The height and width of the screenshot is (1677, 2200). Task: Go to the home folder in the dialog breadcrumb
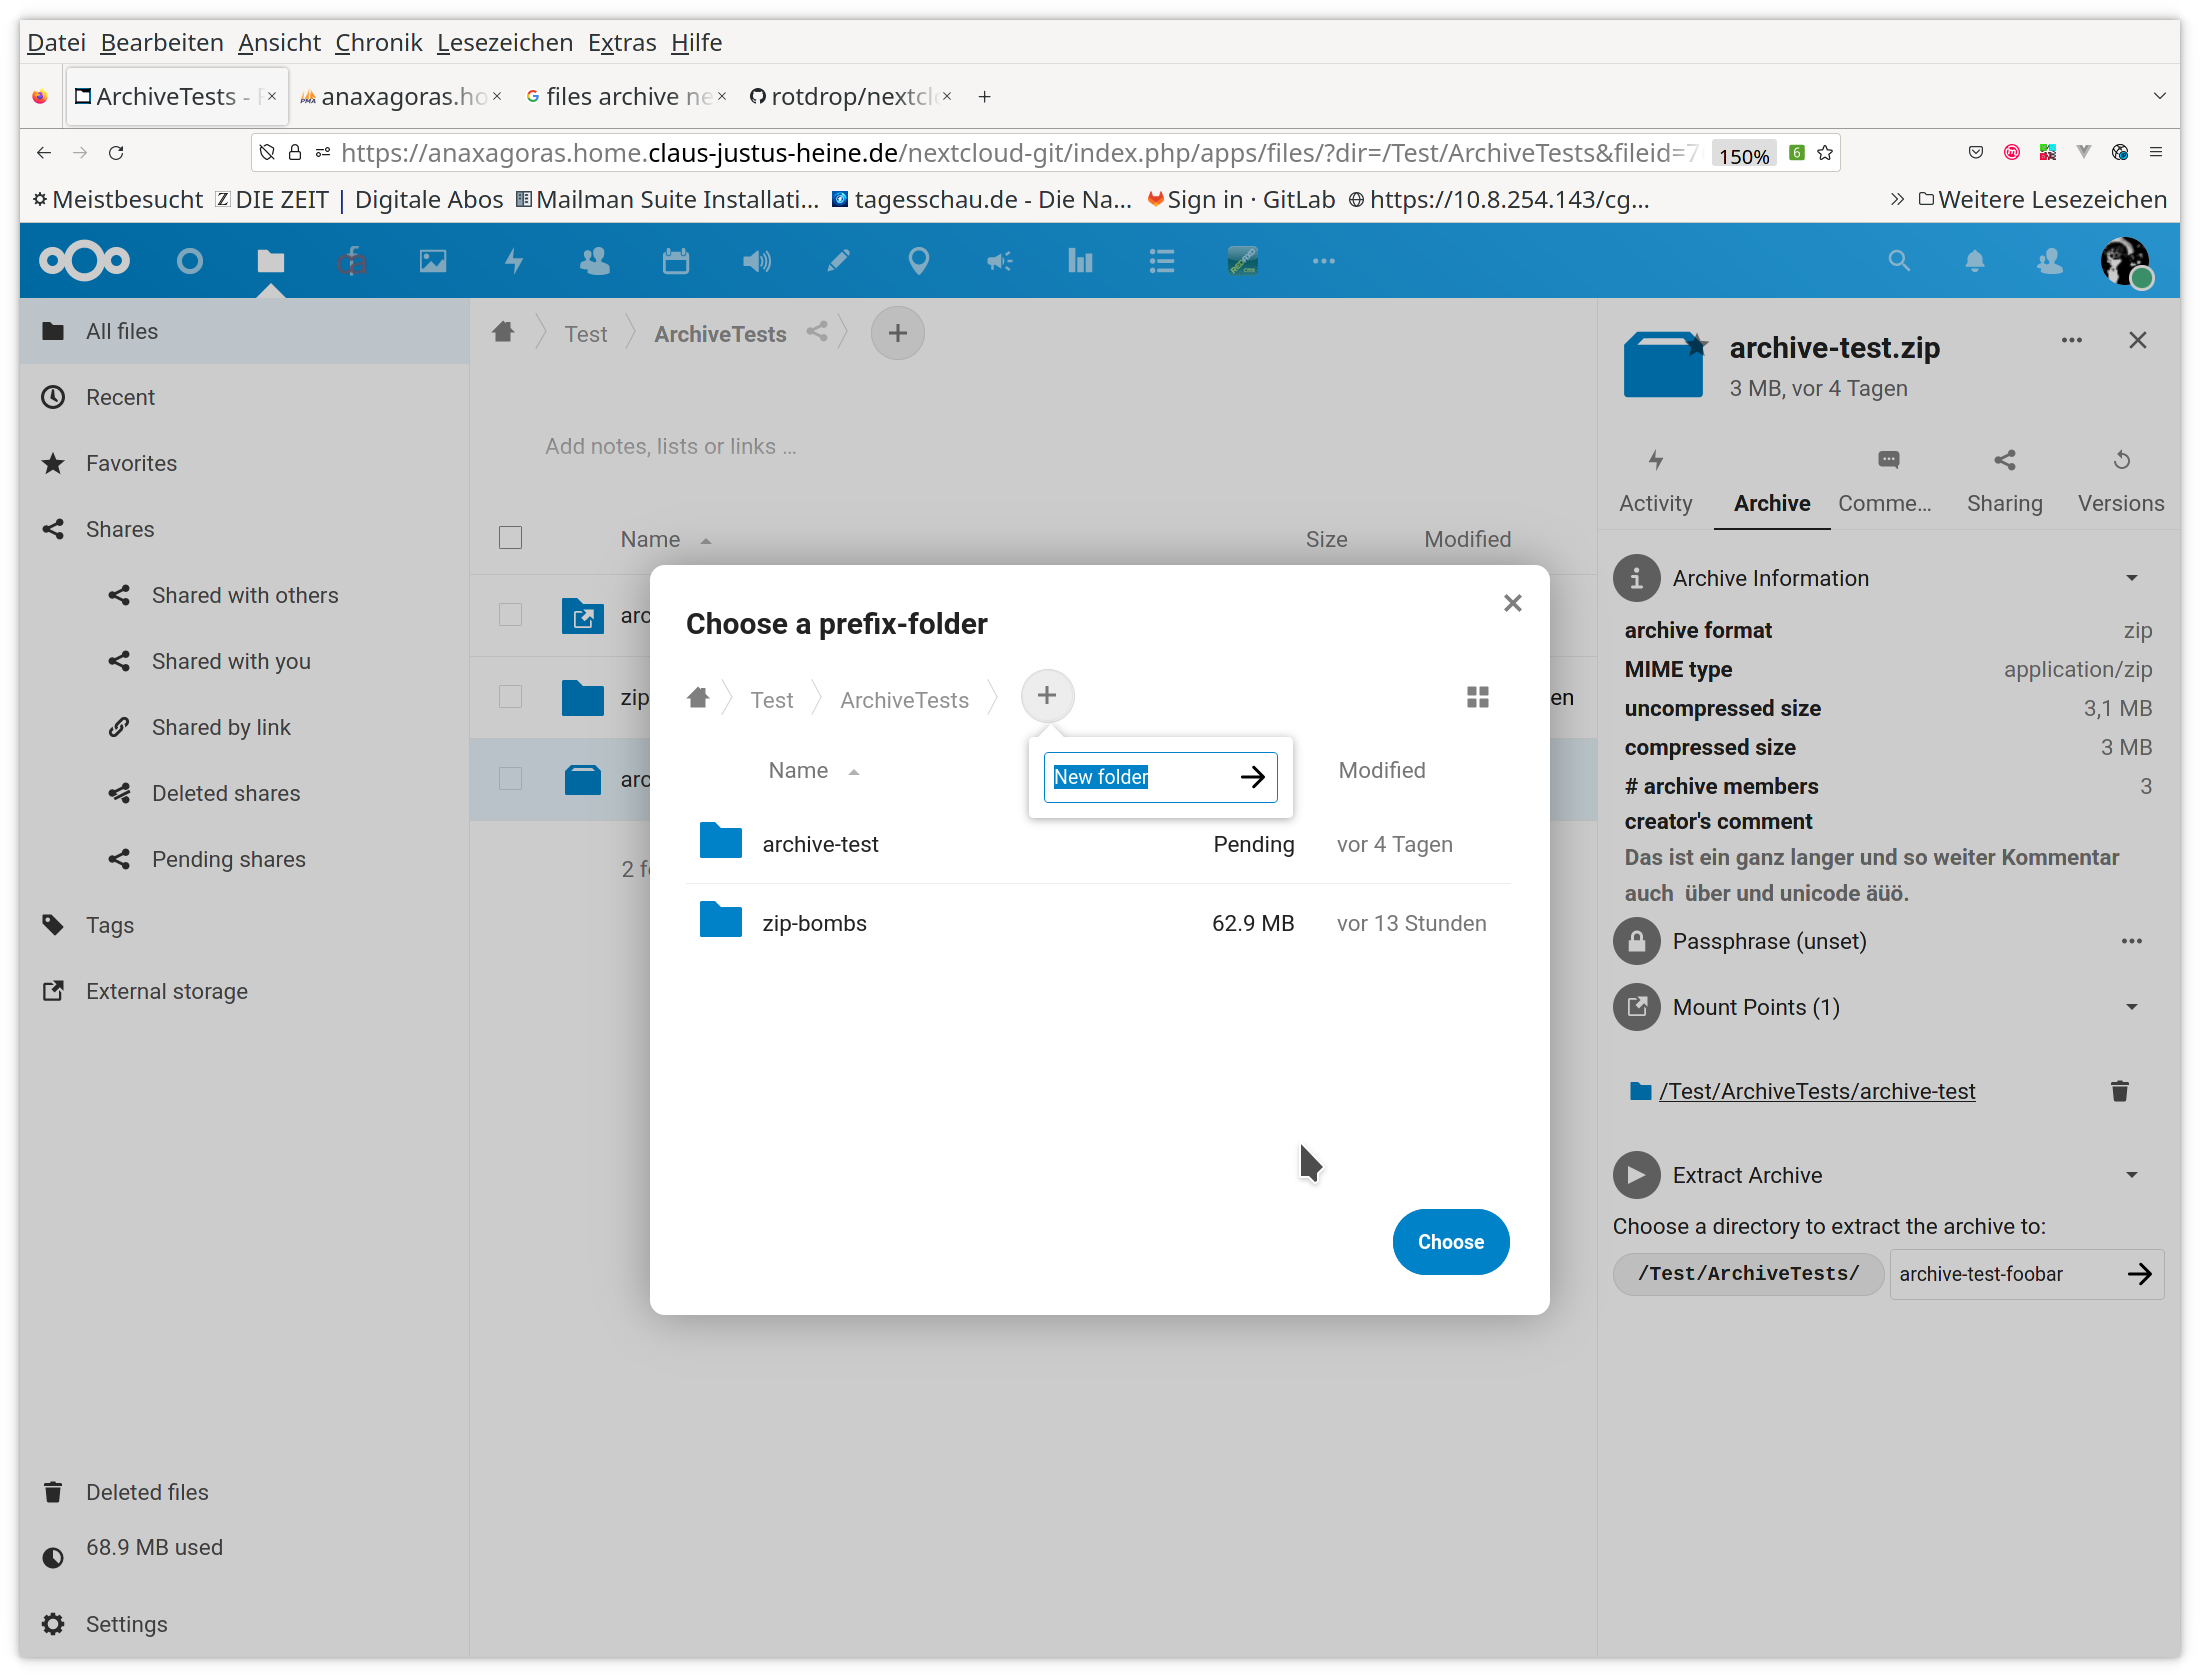(x=698, y=698)
